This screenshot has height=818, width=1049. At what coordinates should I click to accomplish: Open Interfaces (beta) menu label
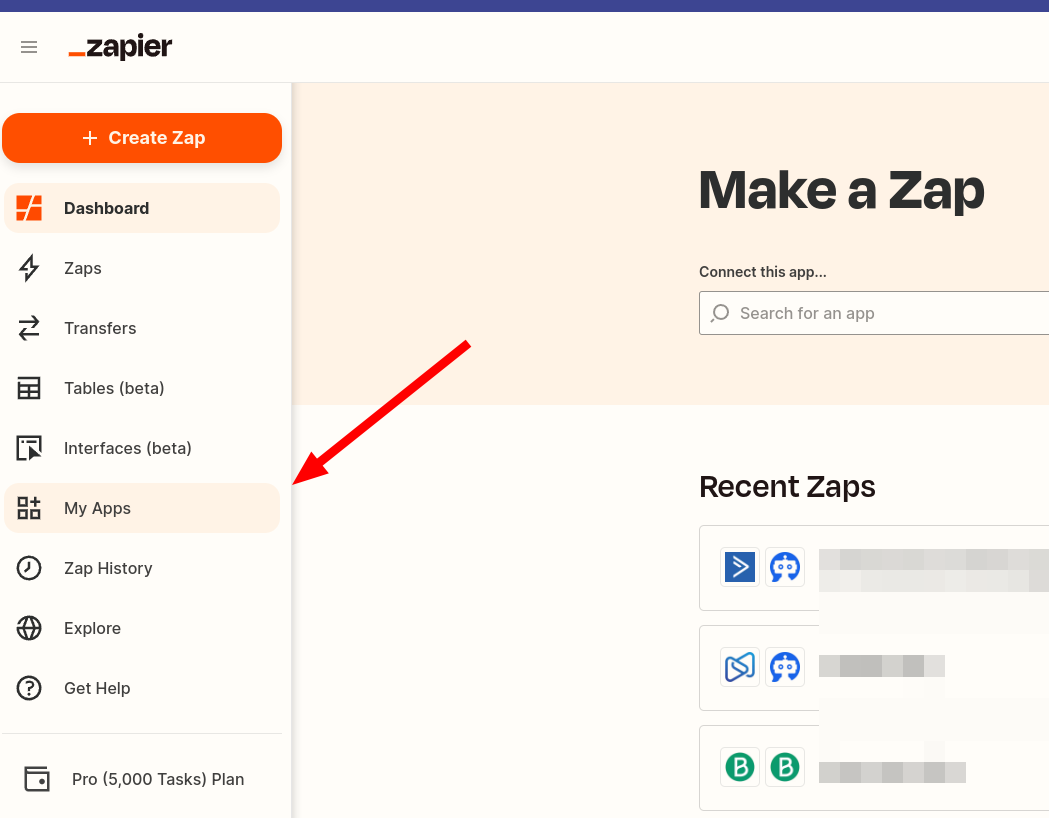coord(128,448)
